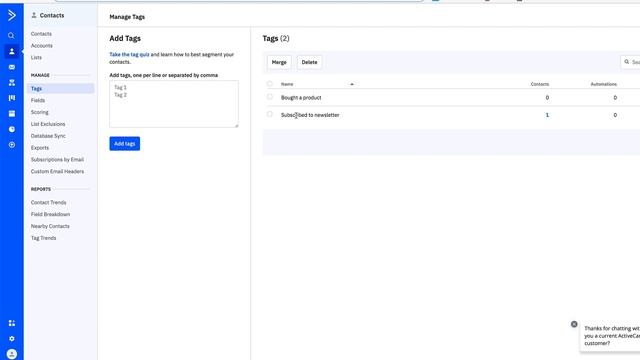Click the ActiveCampaign logo icon
This screenshot has width=640, height=360.
pos(11,16)
